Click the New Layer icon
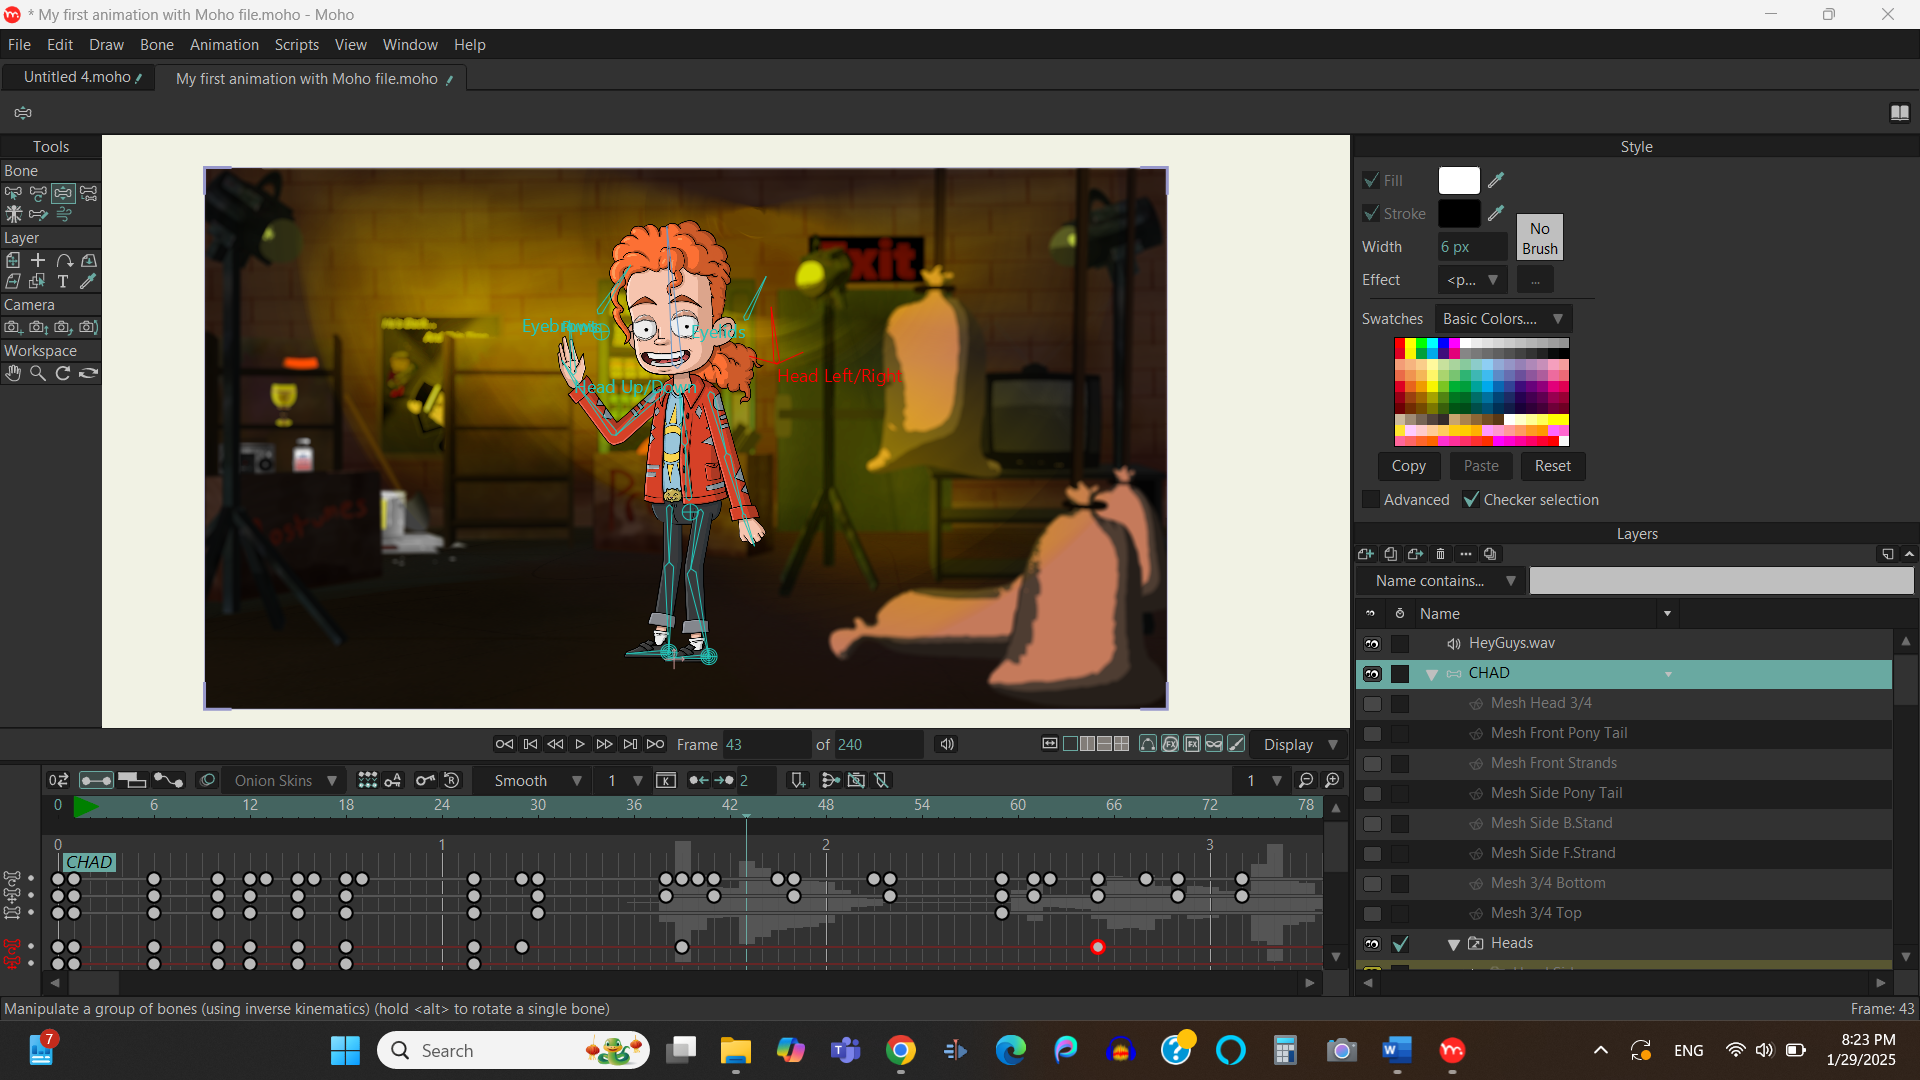Screen dimensions: 1920x1080 click(x=1366, y=554)
